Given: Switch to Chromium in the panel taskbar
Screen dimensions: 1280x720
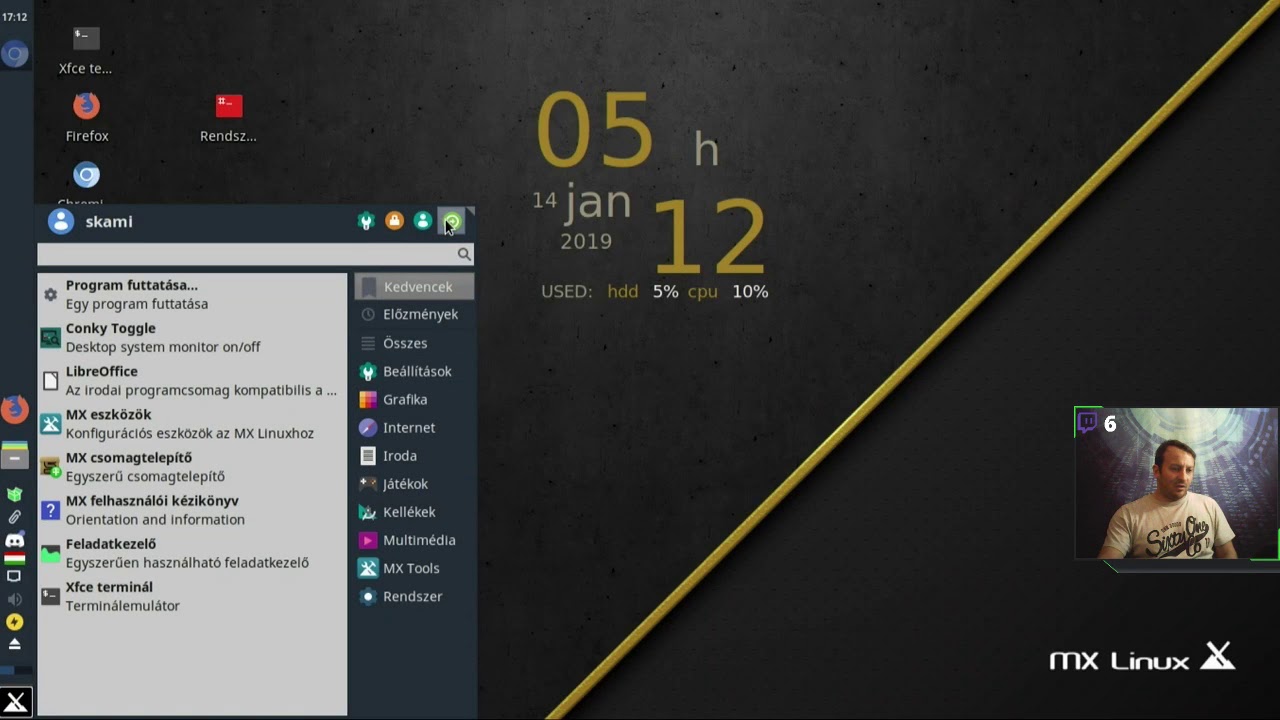Looking at the screenshot, I should pyautogui.click(x=15, y=53).
